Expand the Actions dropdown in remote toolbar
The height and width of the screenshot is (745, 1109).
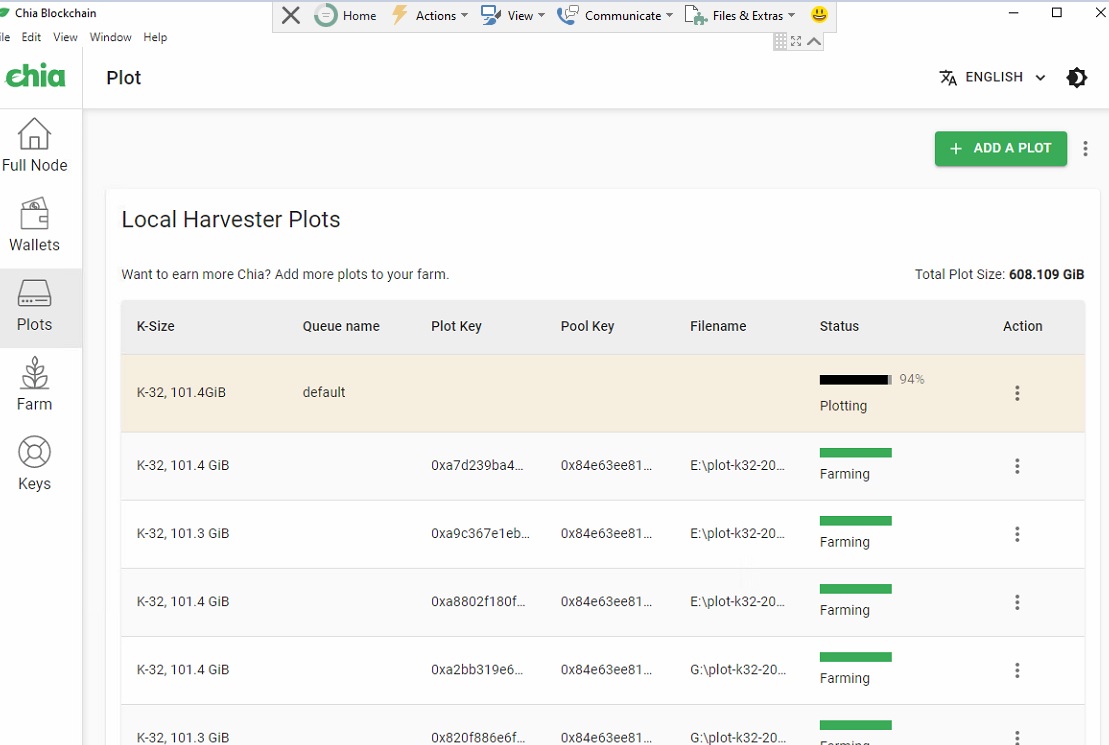tap(429, 16)
